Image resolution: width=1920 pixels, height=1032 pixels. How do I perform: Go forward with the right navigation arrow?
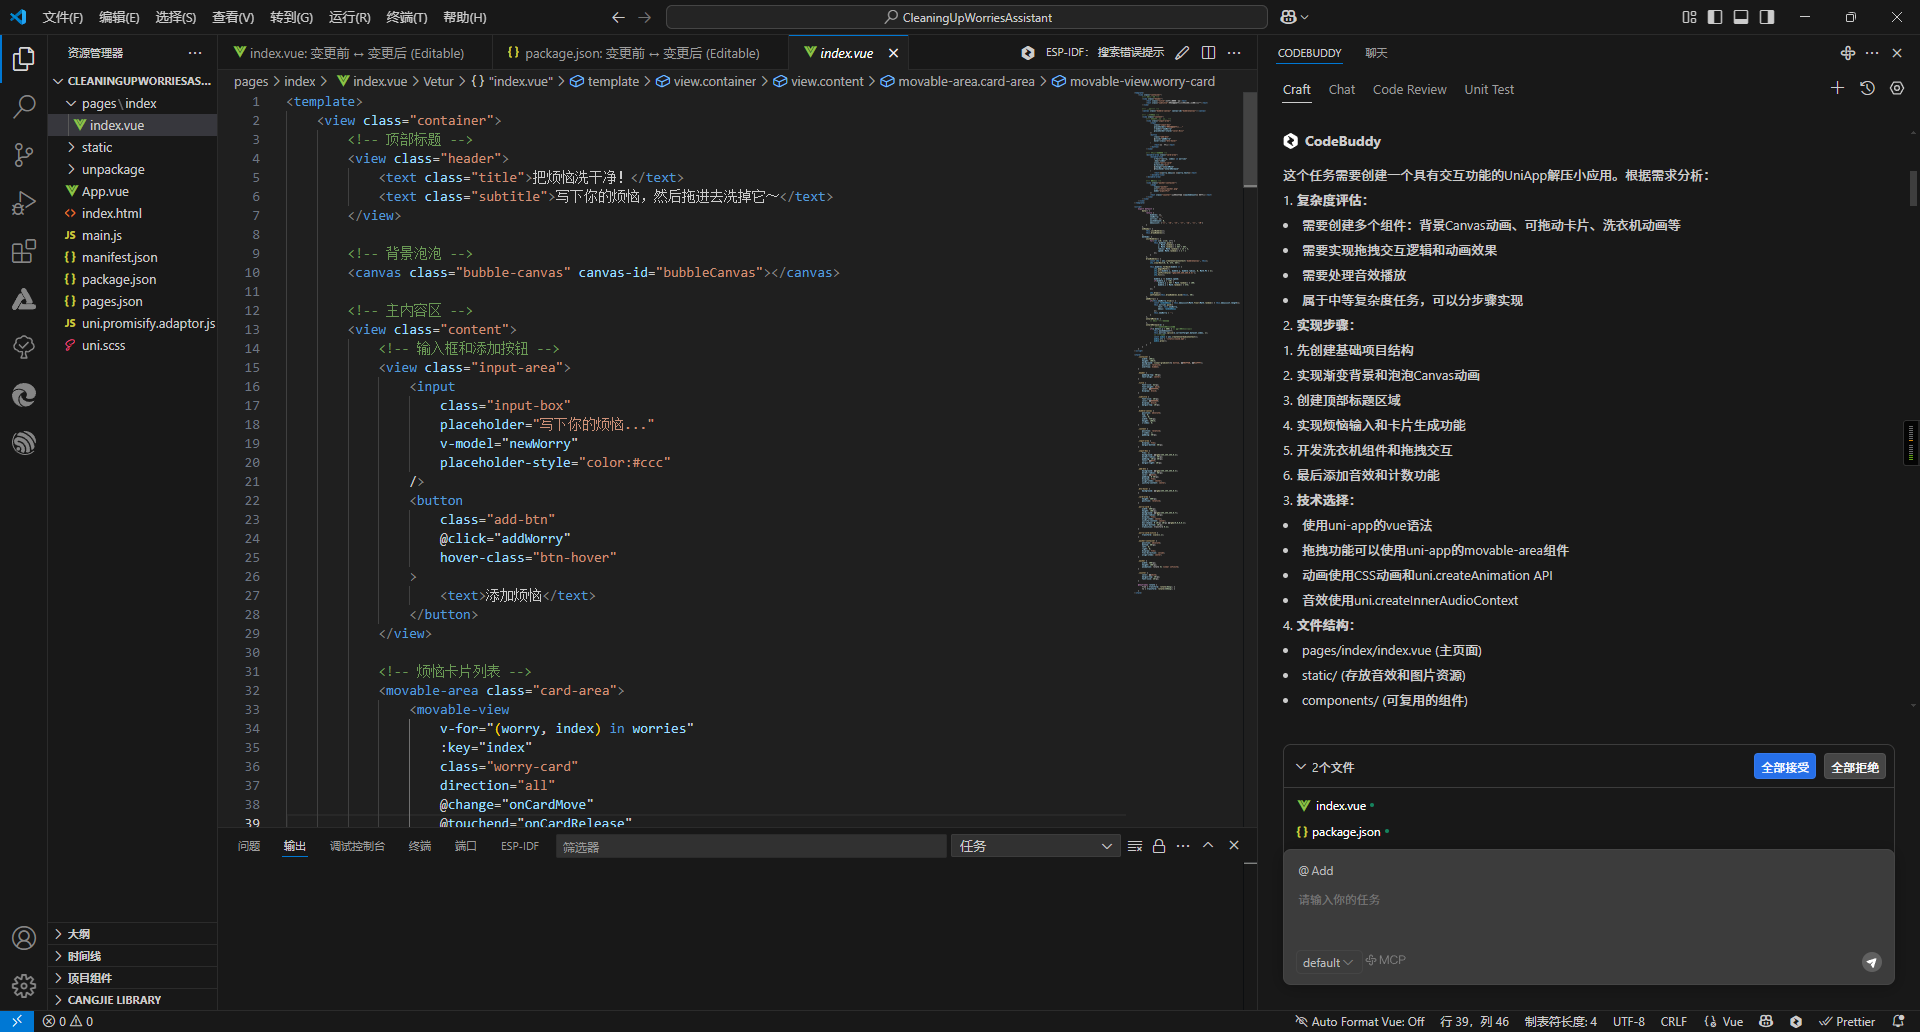coord(644,17)
